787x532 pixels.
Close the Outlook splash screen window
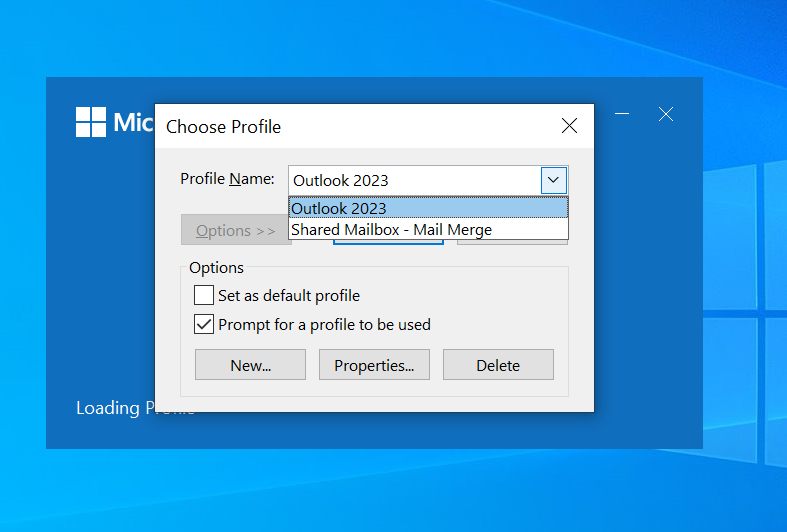pos(666,114)
